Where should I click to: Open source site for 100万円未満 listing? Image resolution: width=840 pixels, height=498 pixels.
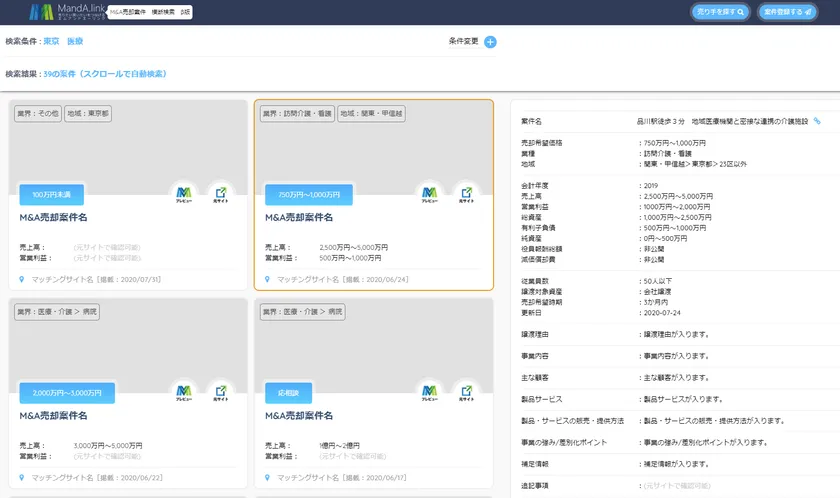220,194
